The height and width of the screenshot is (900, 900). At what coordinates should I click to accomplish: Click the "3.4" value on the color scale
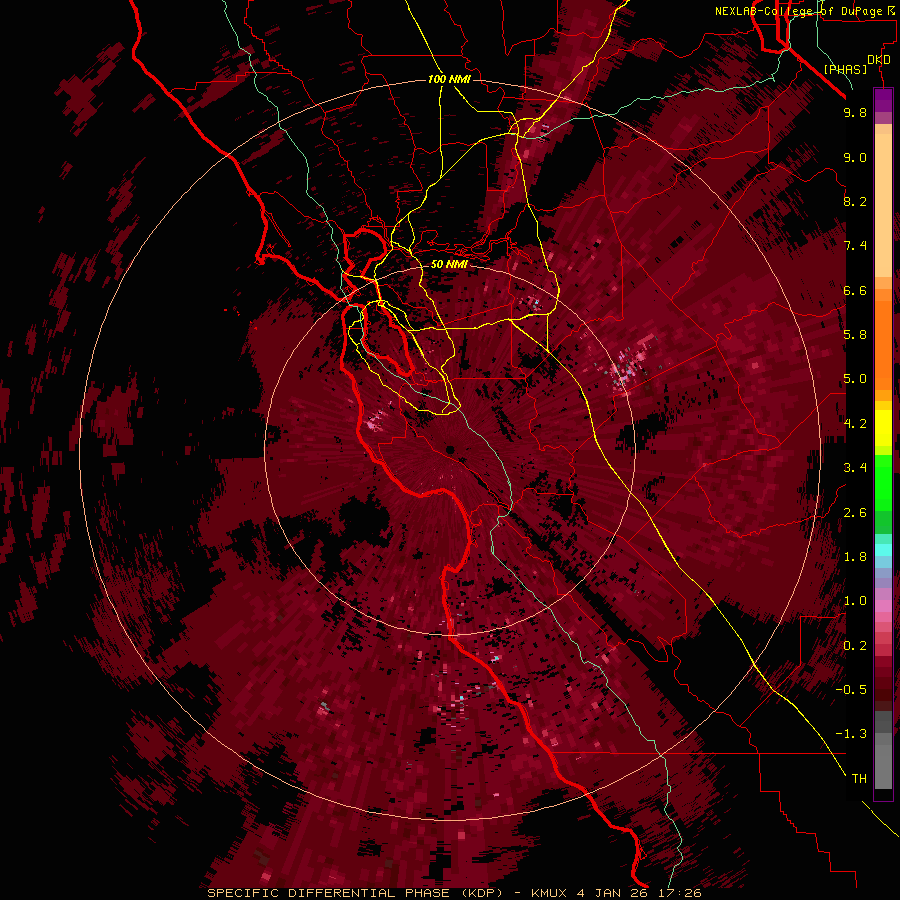(855, 468)
